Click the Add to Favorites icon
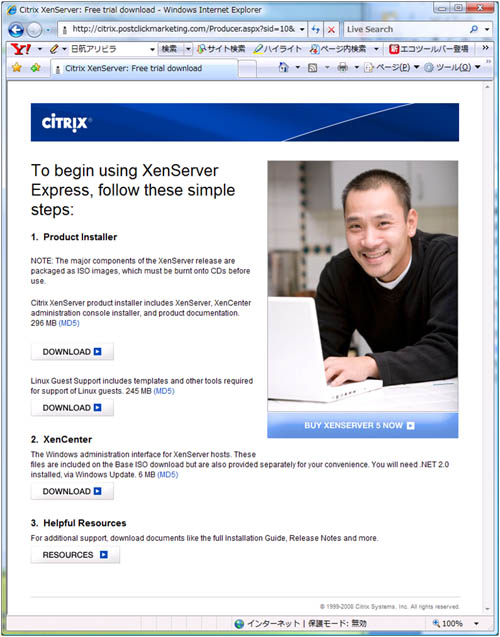 click(36, 67)
